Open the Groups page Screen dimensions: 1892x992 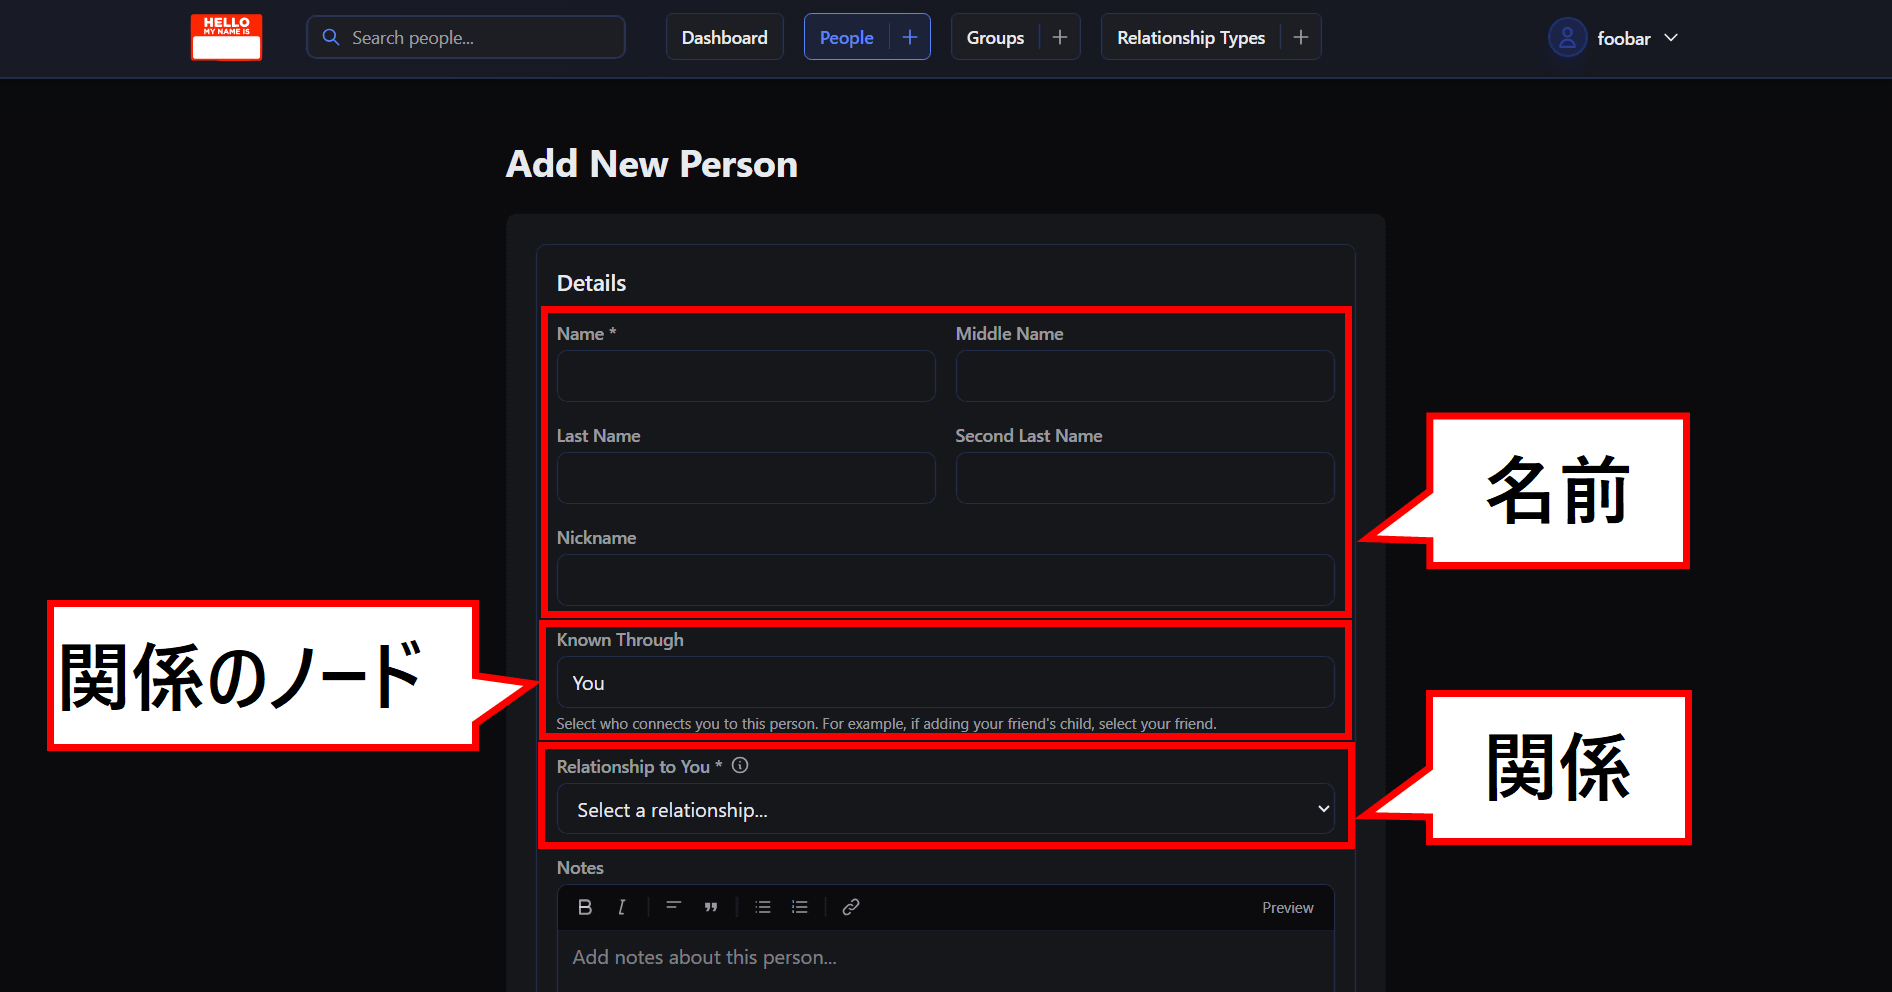(x=995, y=37)
